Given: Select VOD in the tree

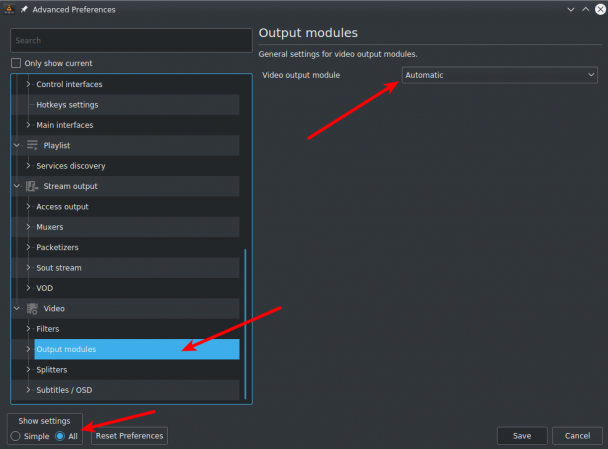Looking at the screenshot, I should coord(44,288).
